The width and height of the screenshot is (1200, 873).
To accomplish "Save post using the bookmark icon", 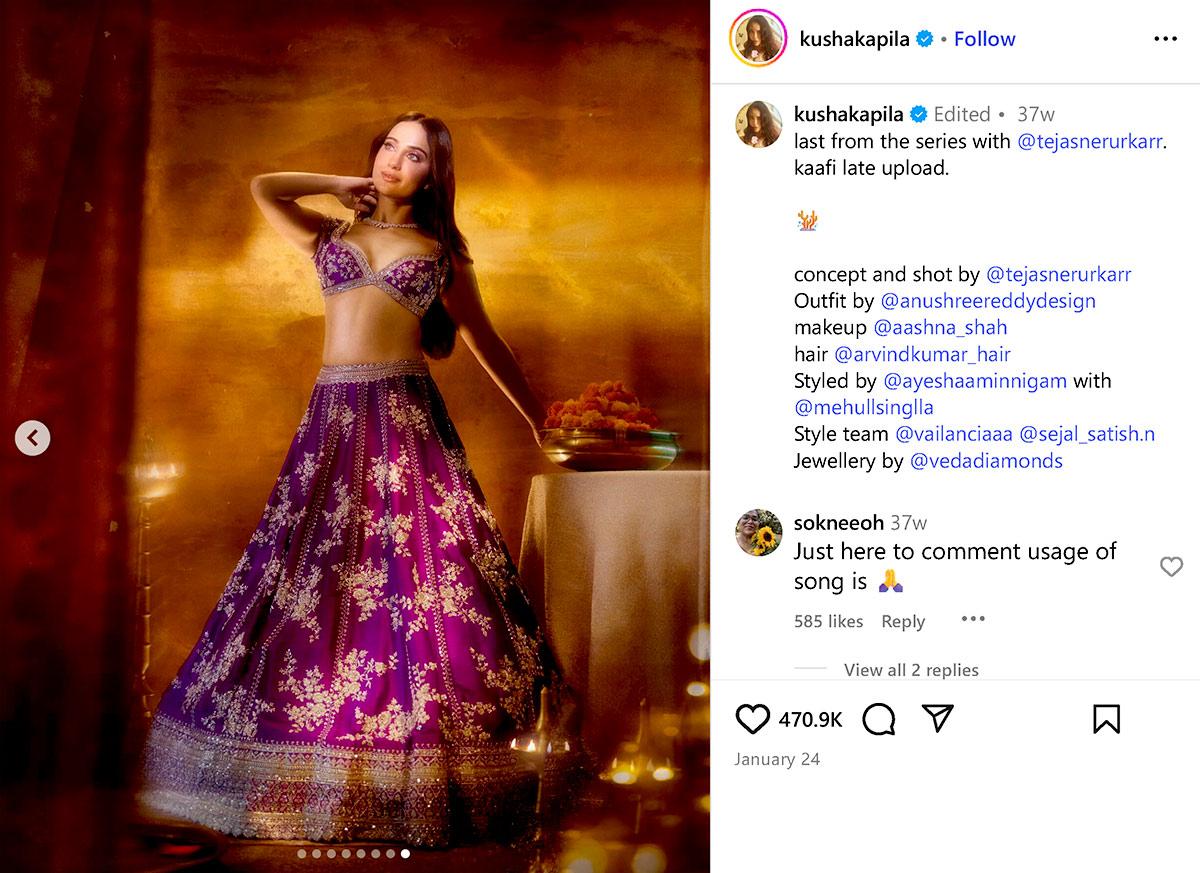I will coord(1106,719).
